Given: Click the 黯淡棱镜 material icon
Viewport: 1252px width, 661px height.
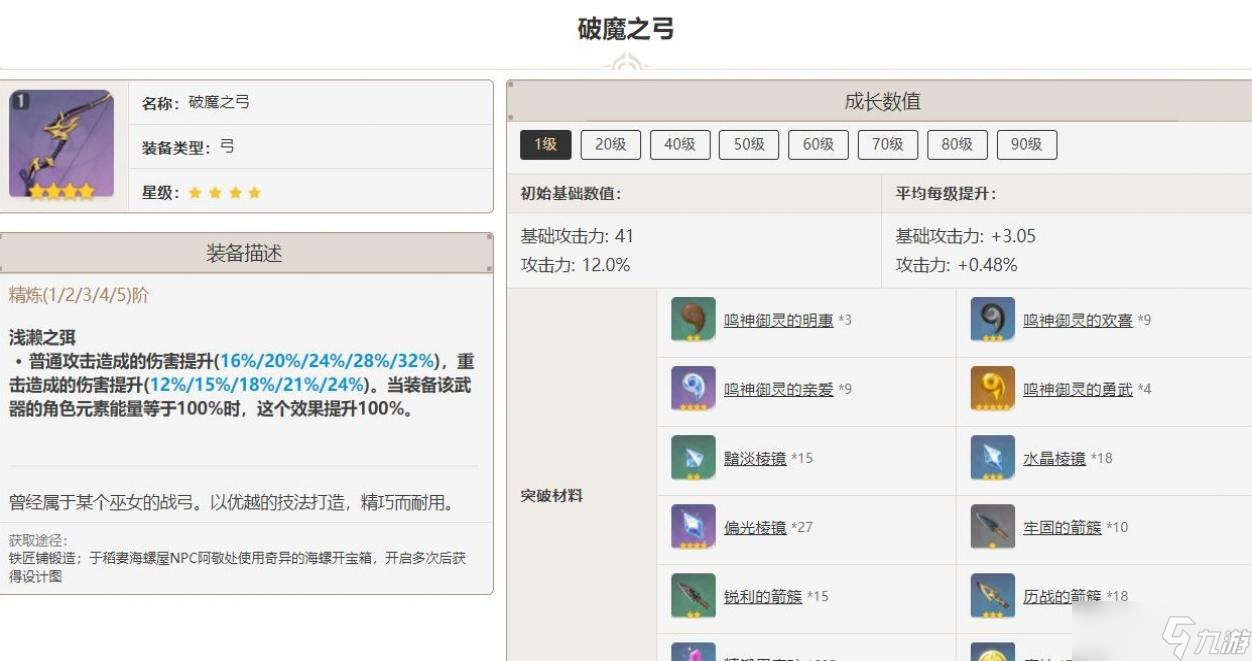Looking at the screenshot, I should point(693,458).
